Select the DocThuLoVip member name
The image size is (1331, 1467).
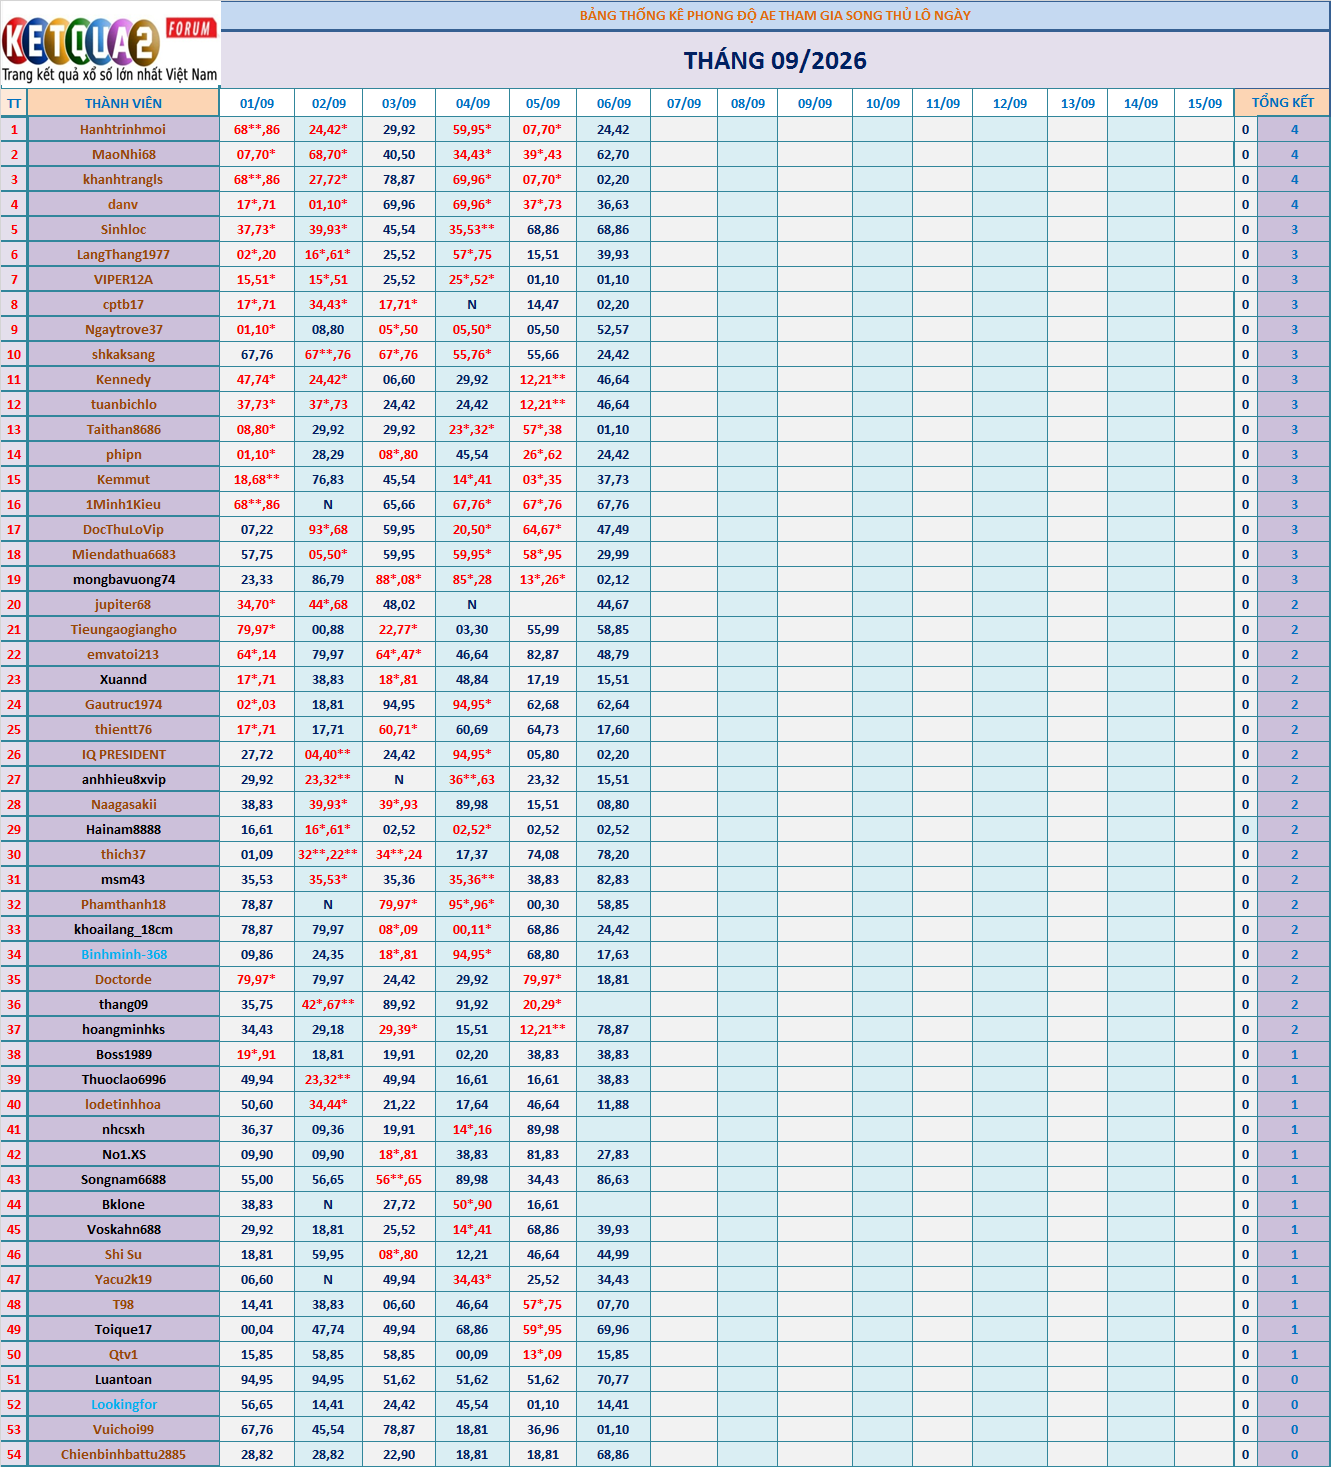coord(123,529)
